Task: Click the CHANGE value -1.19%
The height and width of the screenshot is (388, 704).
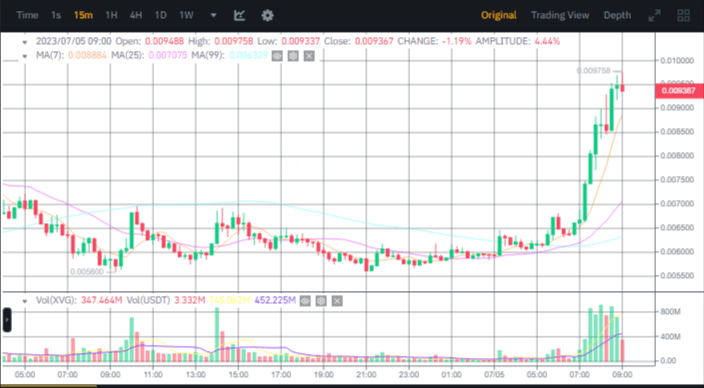Action: (457, 41)
